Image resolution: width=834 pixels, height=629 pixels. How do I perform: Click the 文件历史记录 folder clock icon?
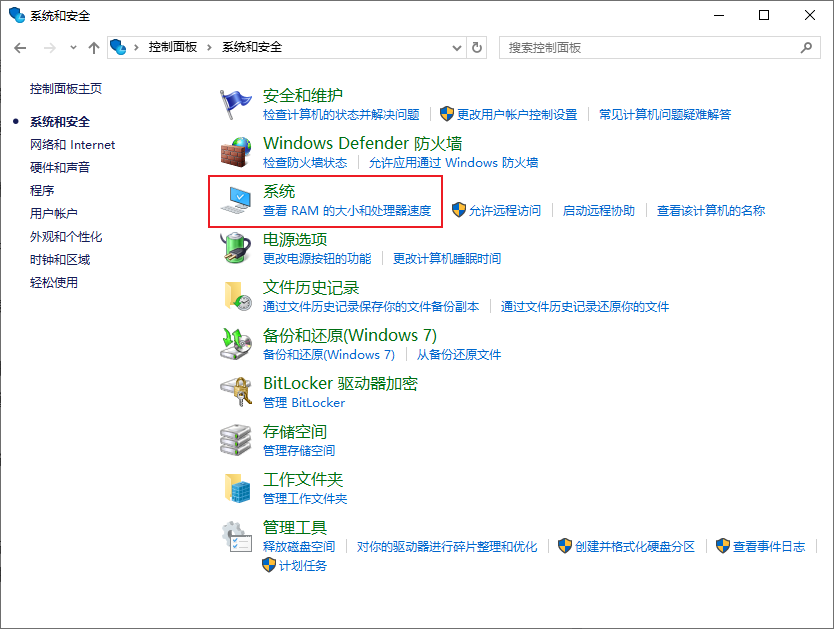238,297
